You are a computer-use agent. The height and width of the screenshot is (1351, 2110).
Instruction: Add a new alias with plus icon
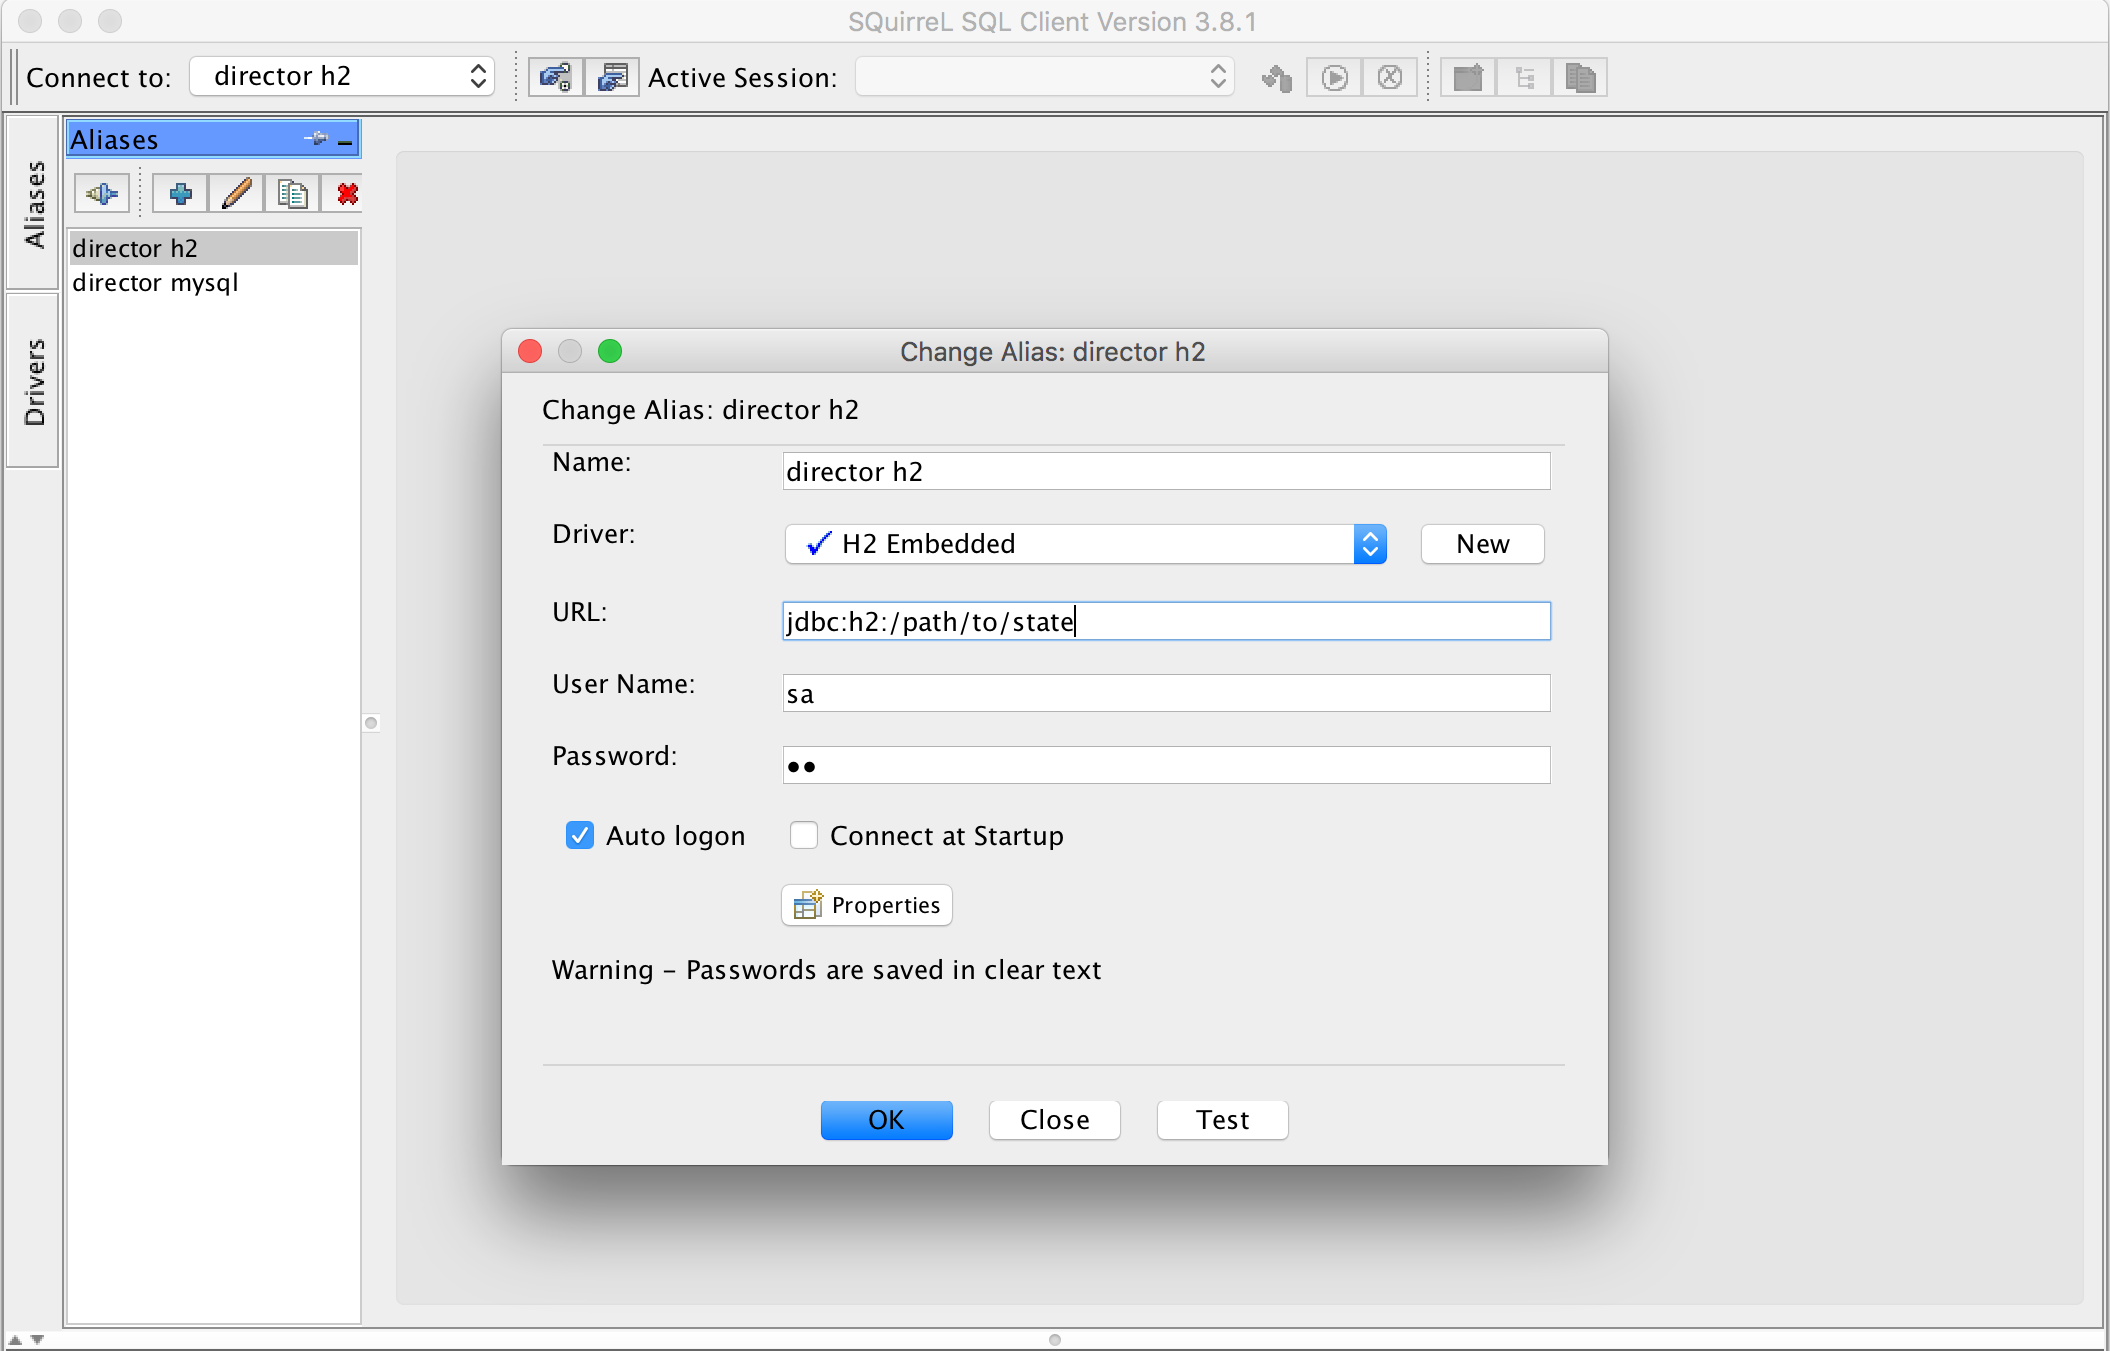click(x=180, y=193)
